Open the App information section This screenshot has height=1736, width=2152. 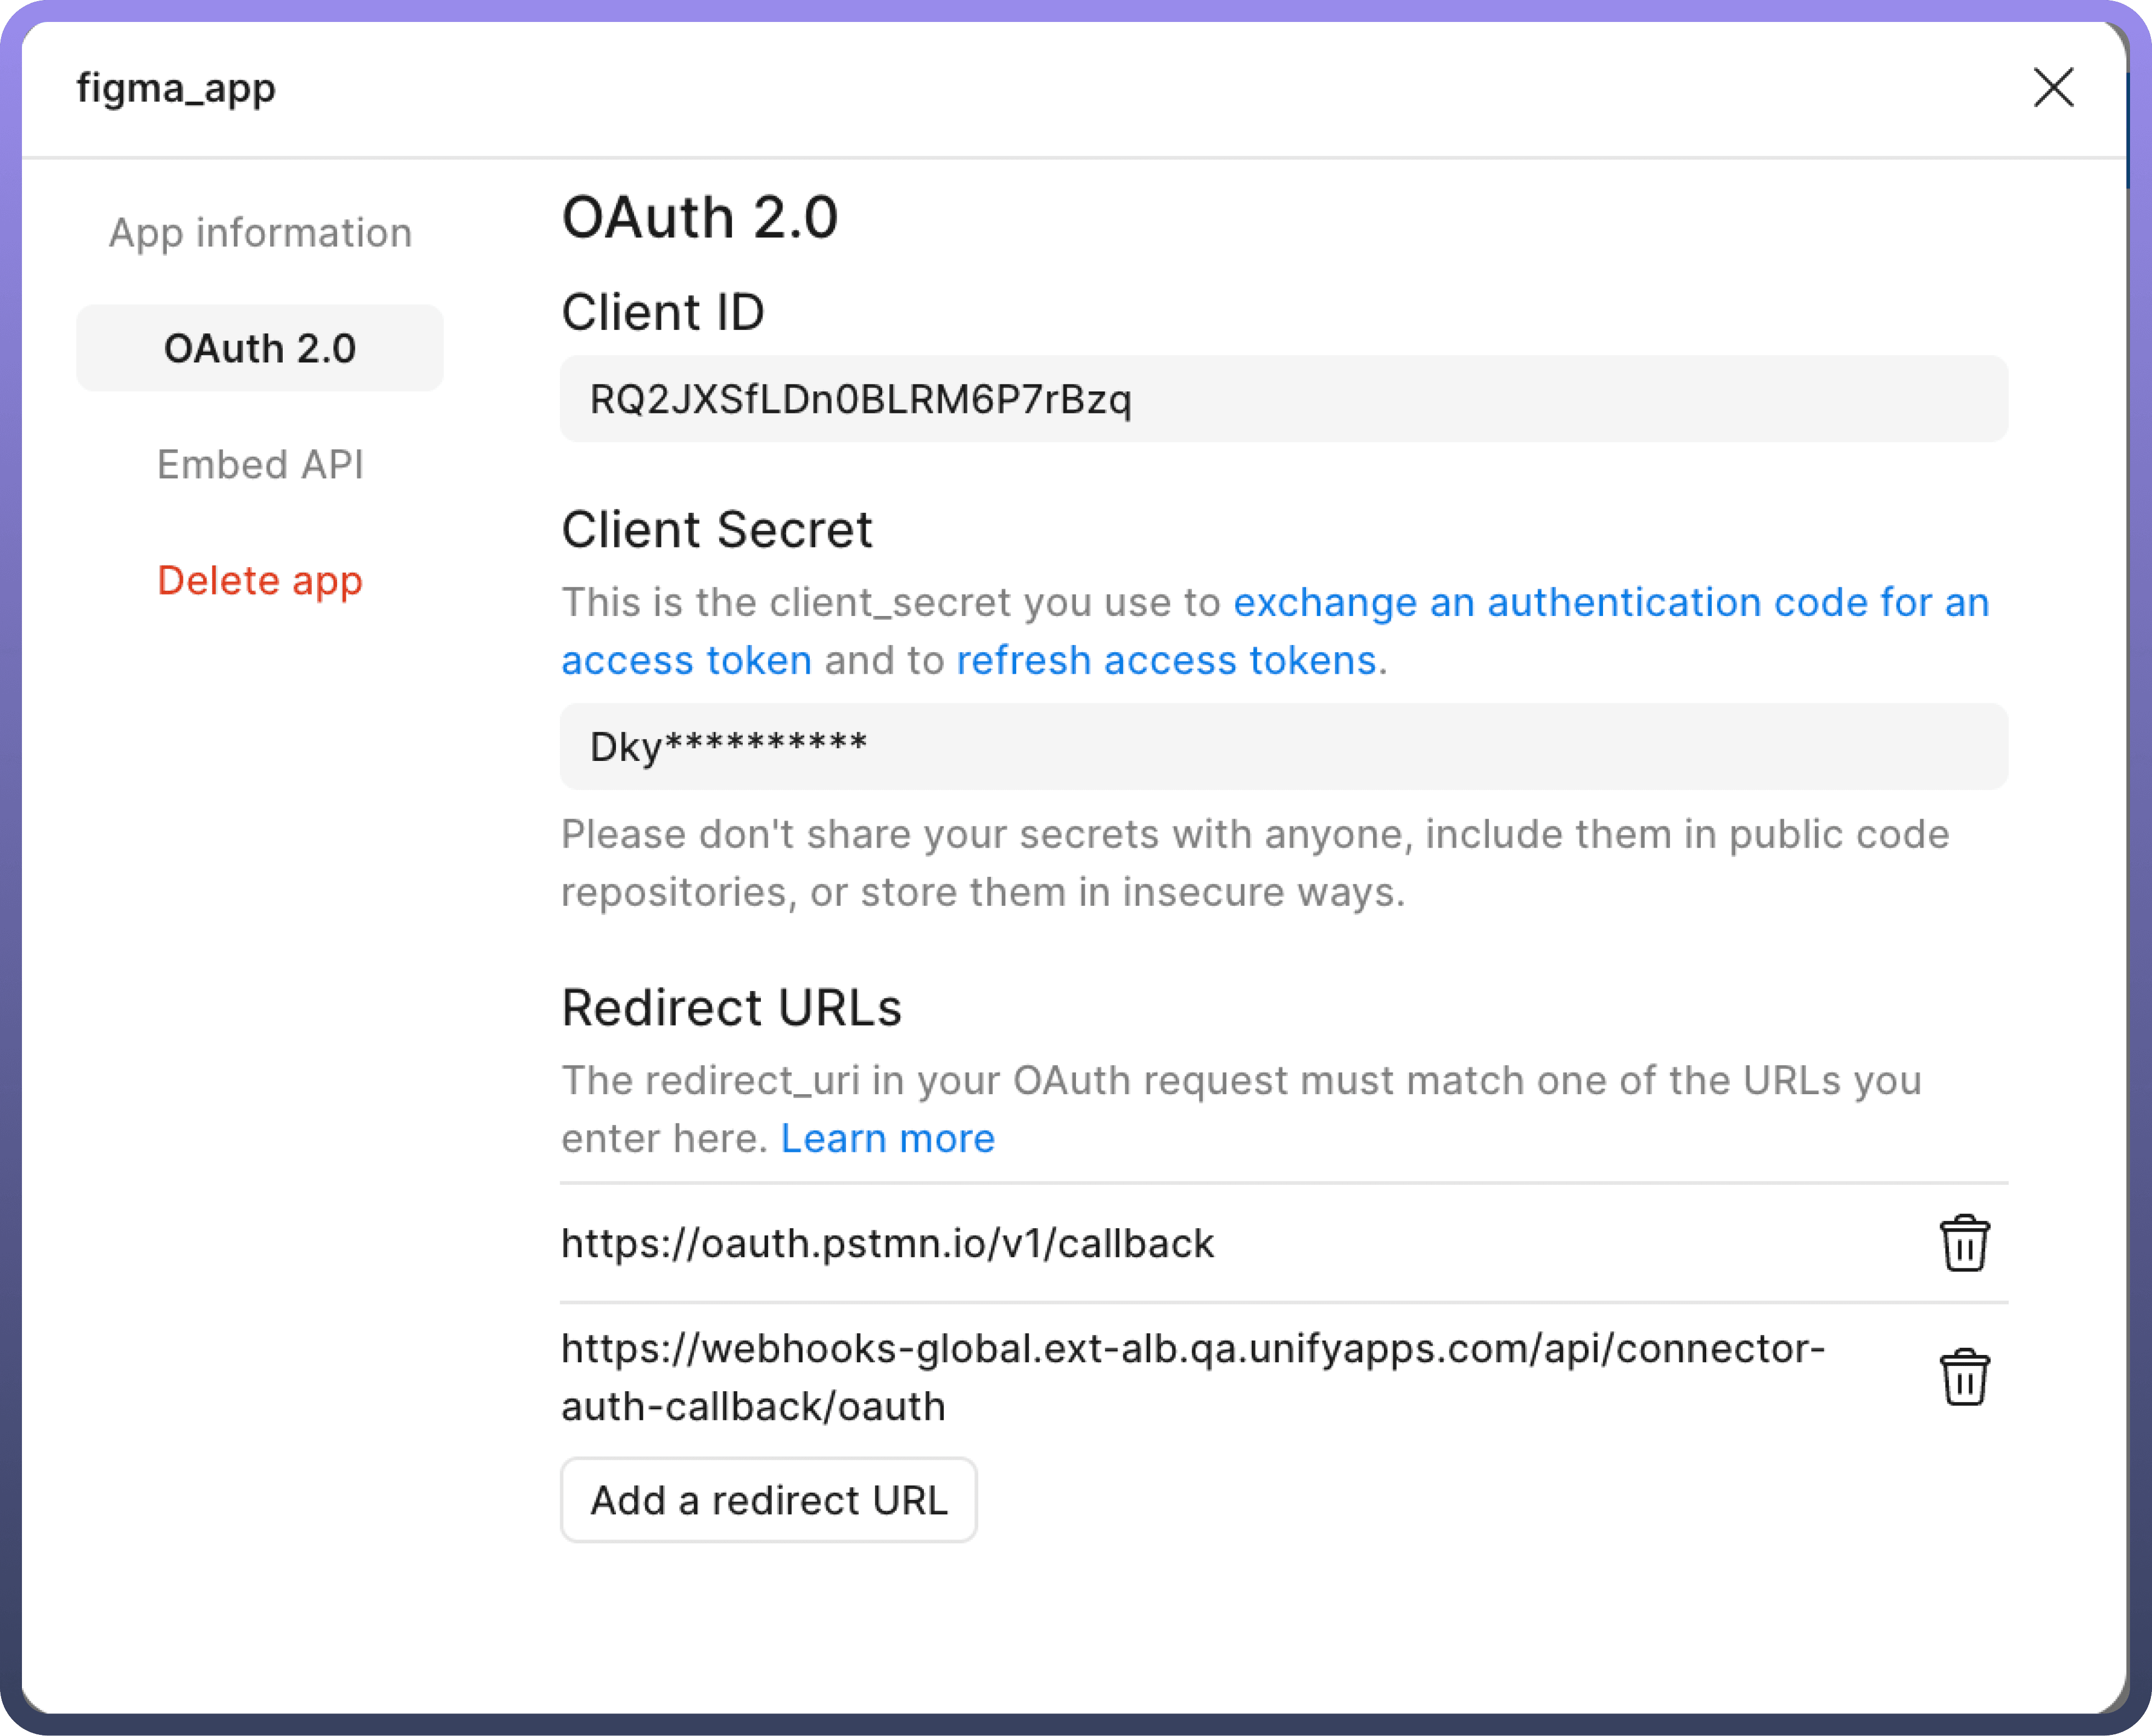pos(260,233)
